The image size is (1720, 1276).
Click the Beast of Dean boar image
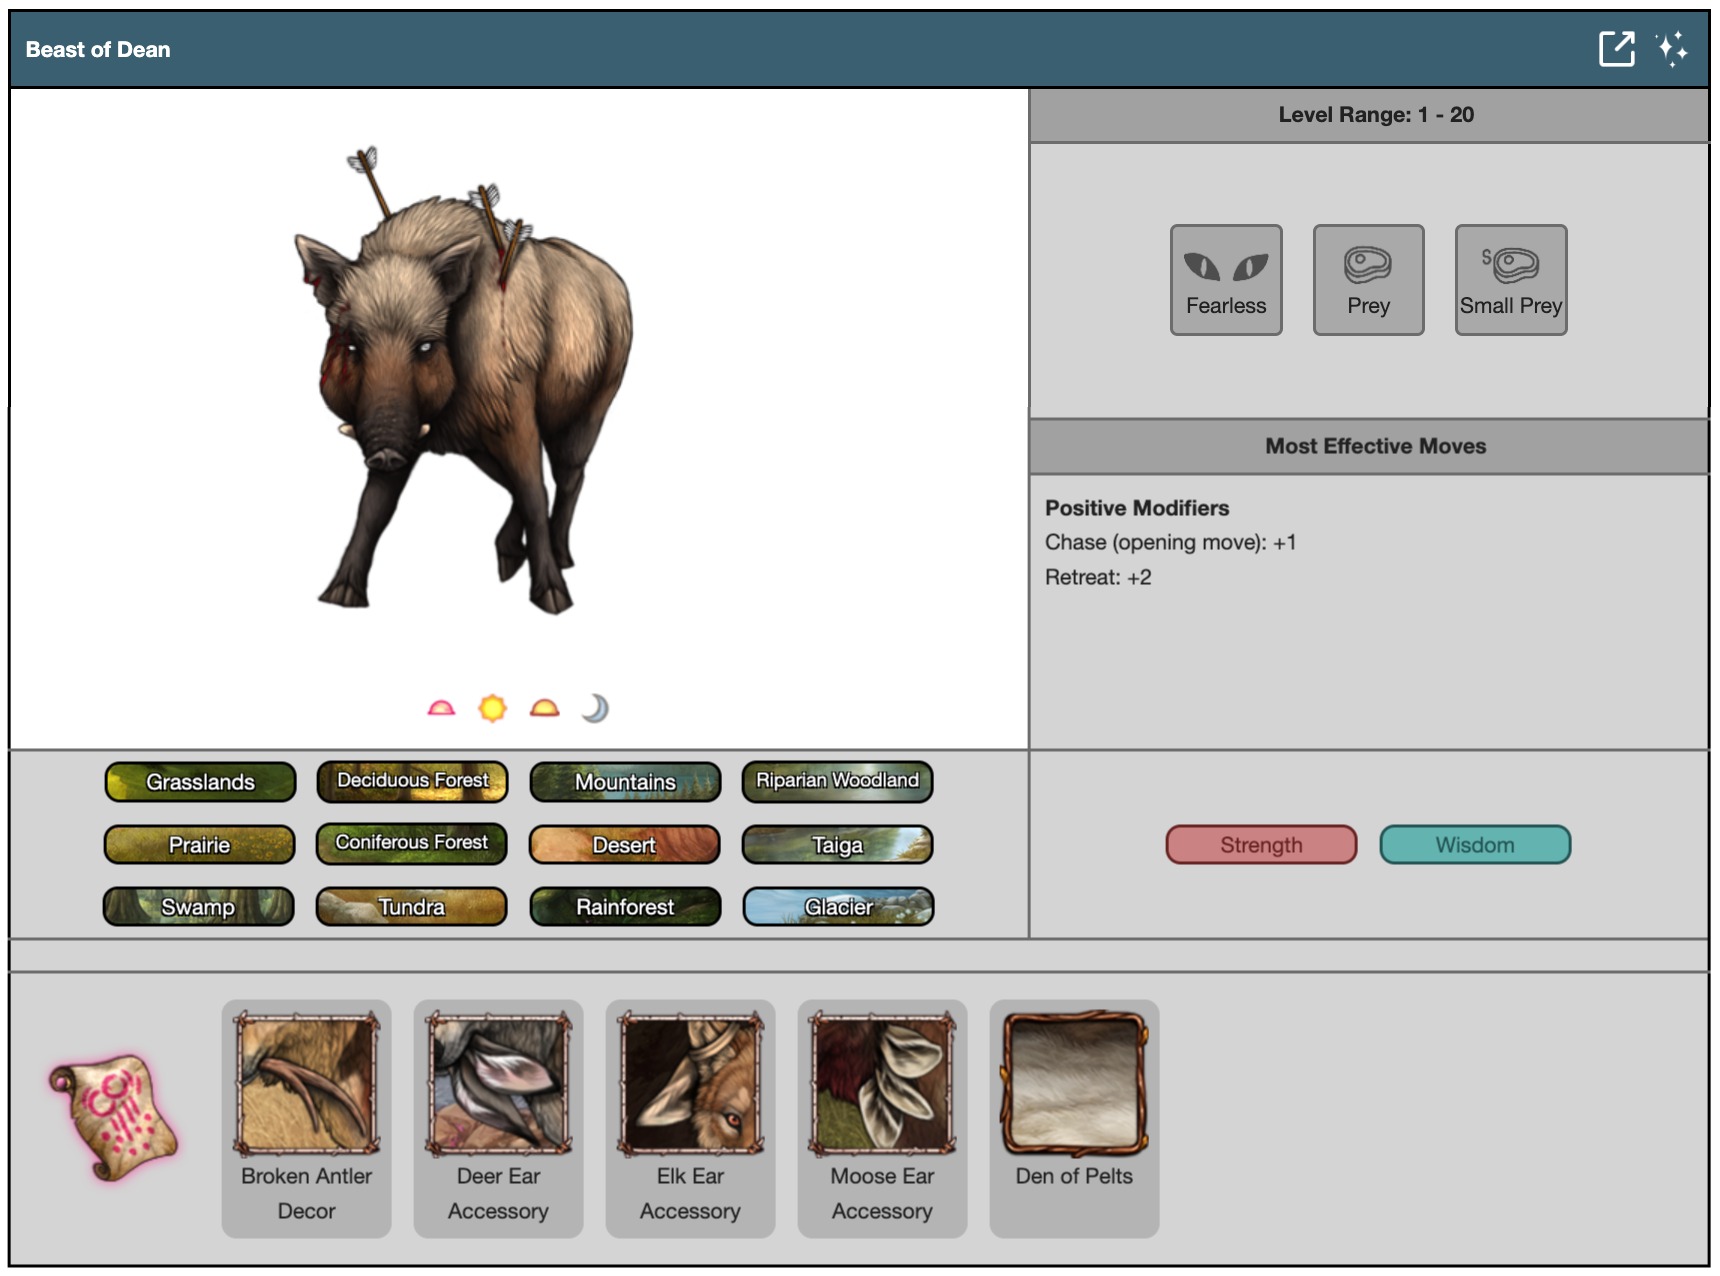[x=465, y=390]
